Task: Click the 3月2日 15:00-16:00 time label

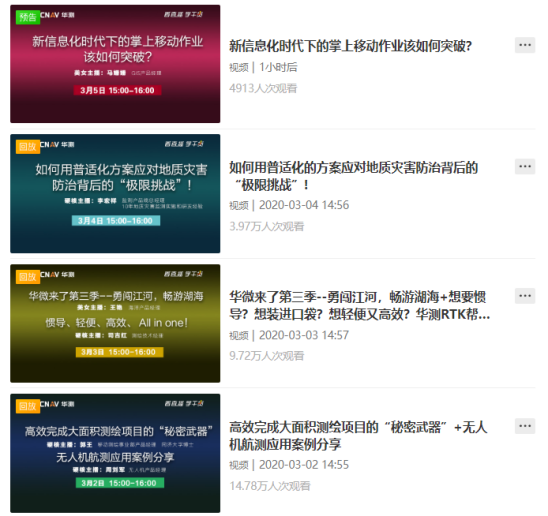Action: (120, 483)
